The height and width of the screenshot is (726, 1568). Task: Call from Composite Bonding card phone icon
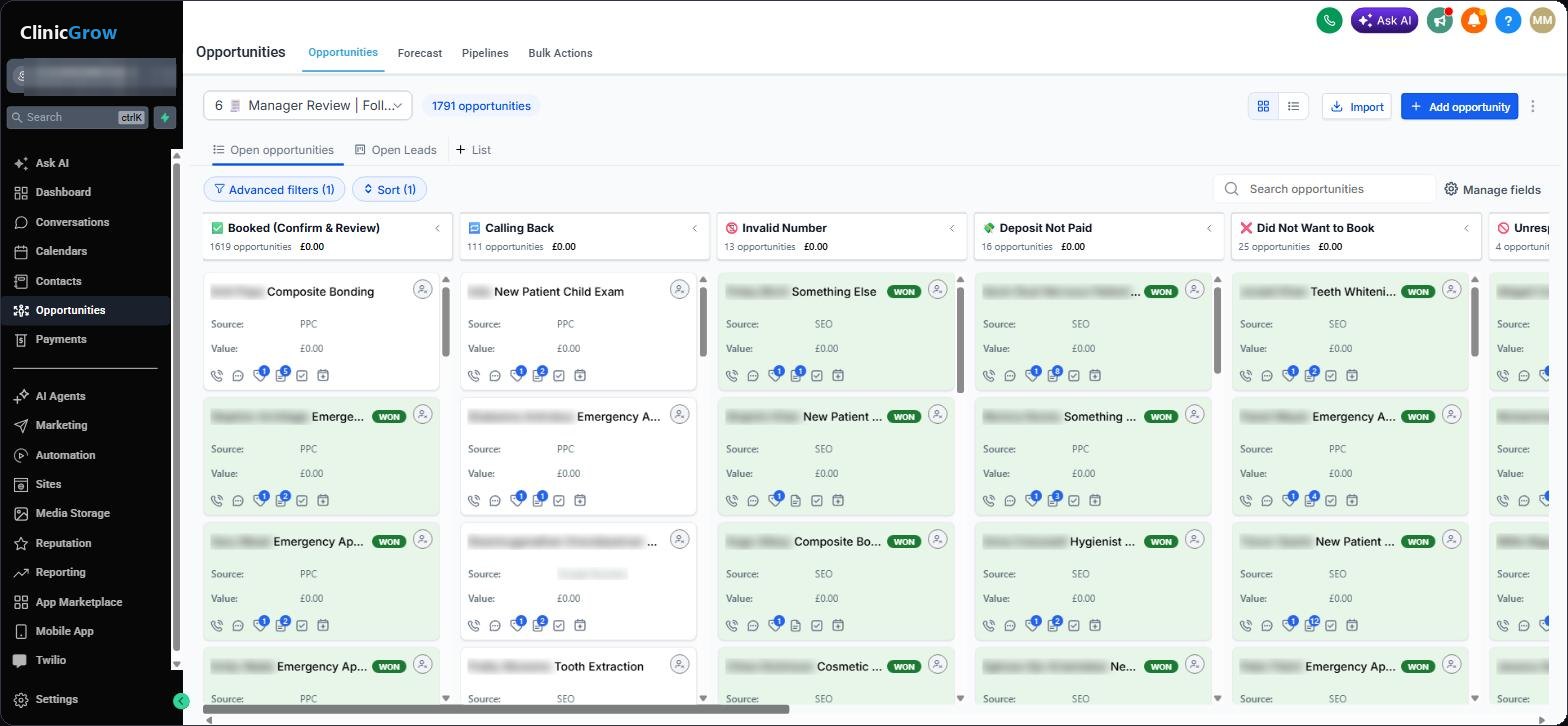[217, 376]
